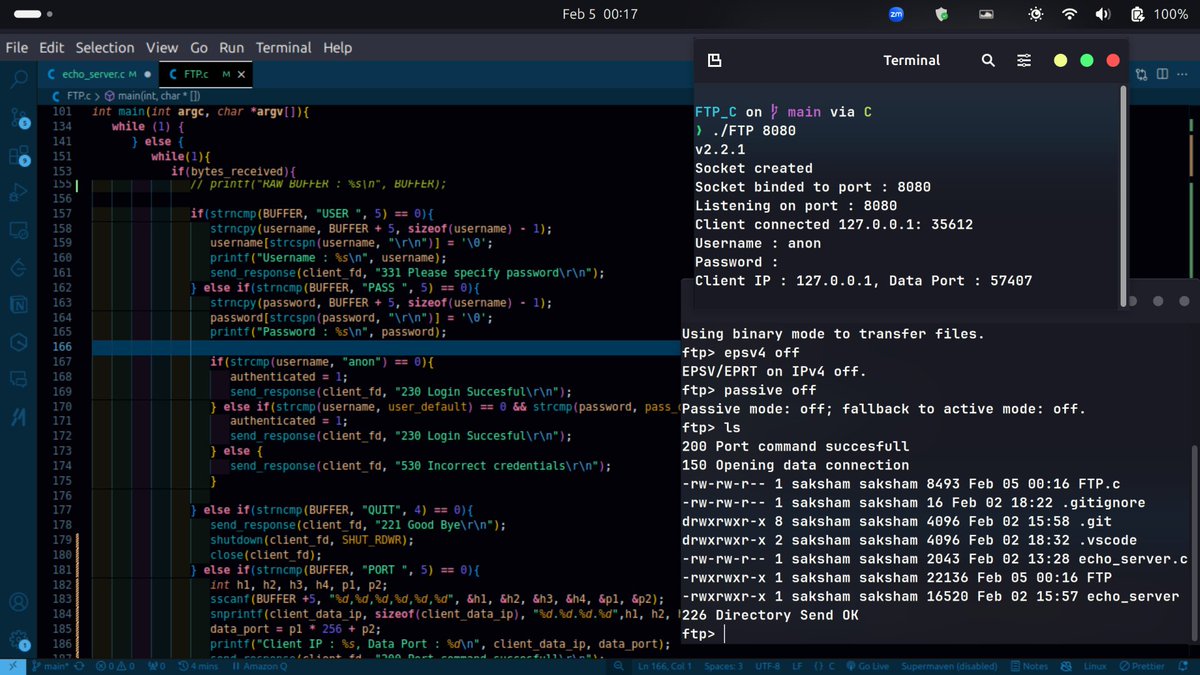The image size is (1200, 675).
Task: Click the green shield tray icon
Action: pyautogui.click(x=941, y=14)
